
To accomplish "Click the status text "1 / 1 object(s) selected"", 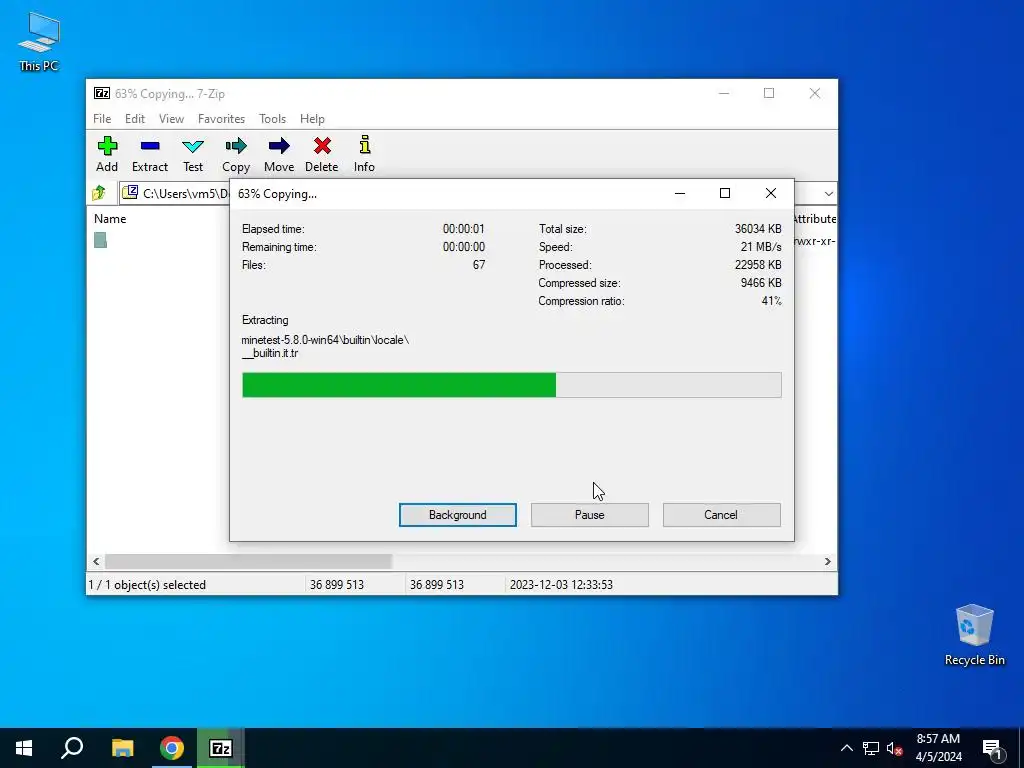I will (x=147, y=585).
